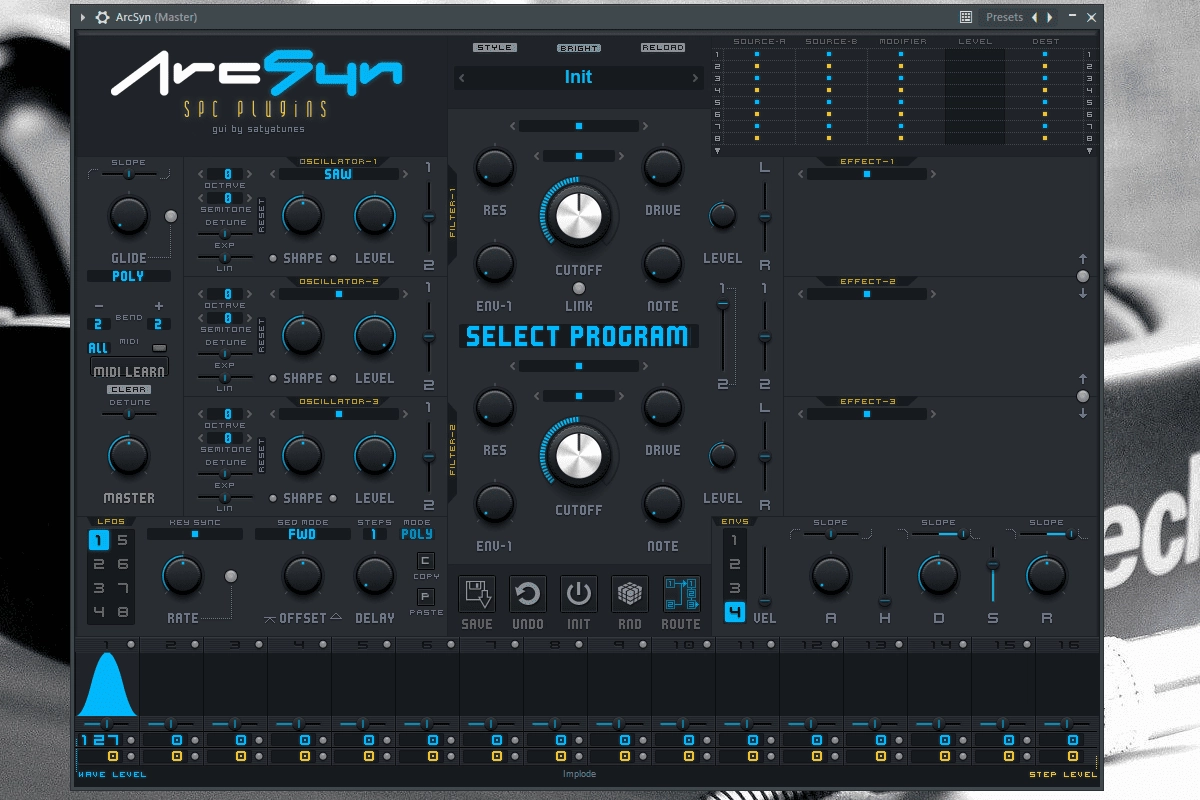Click the RND randomize cube icon

[630, 594]
